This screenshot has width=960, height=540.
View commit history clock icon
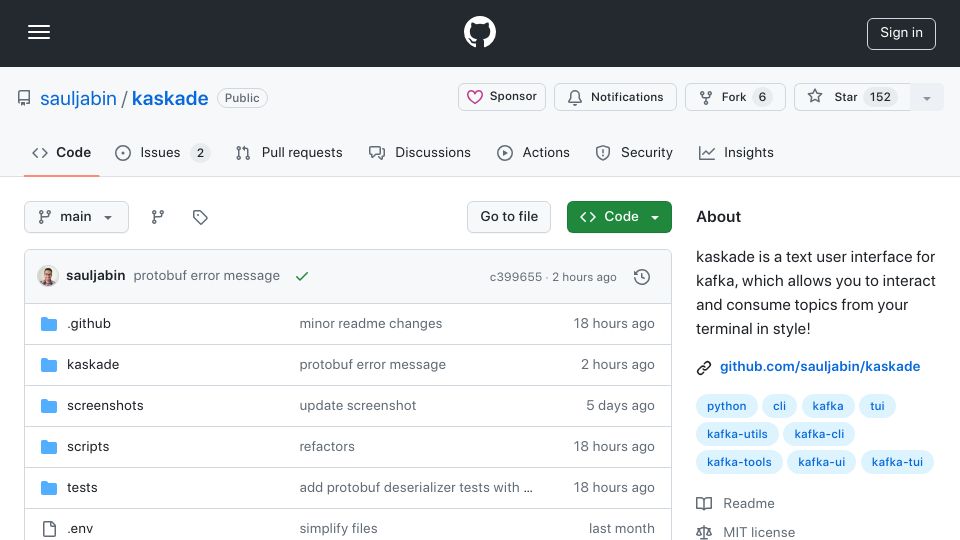pyautogui.click(x=642, y=277)
